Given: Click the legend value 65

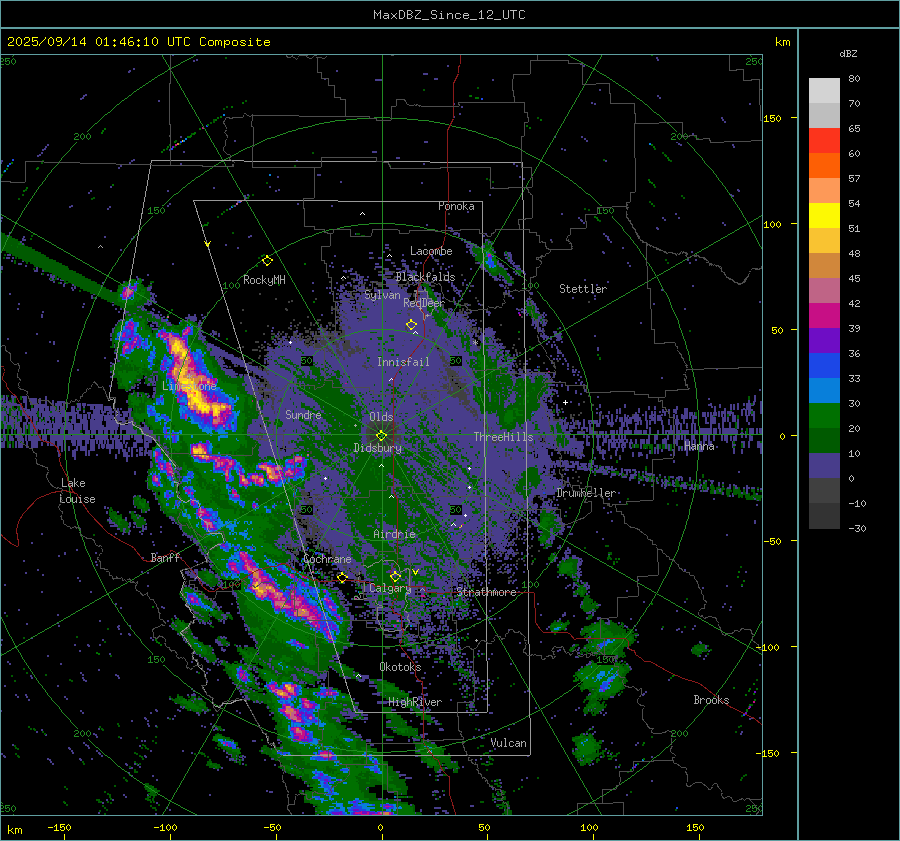Looking at the screenshot, I should (x=854, y=129).
